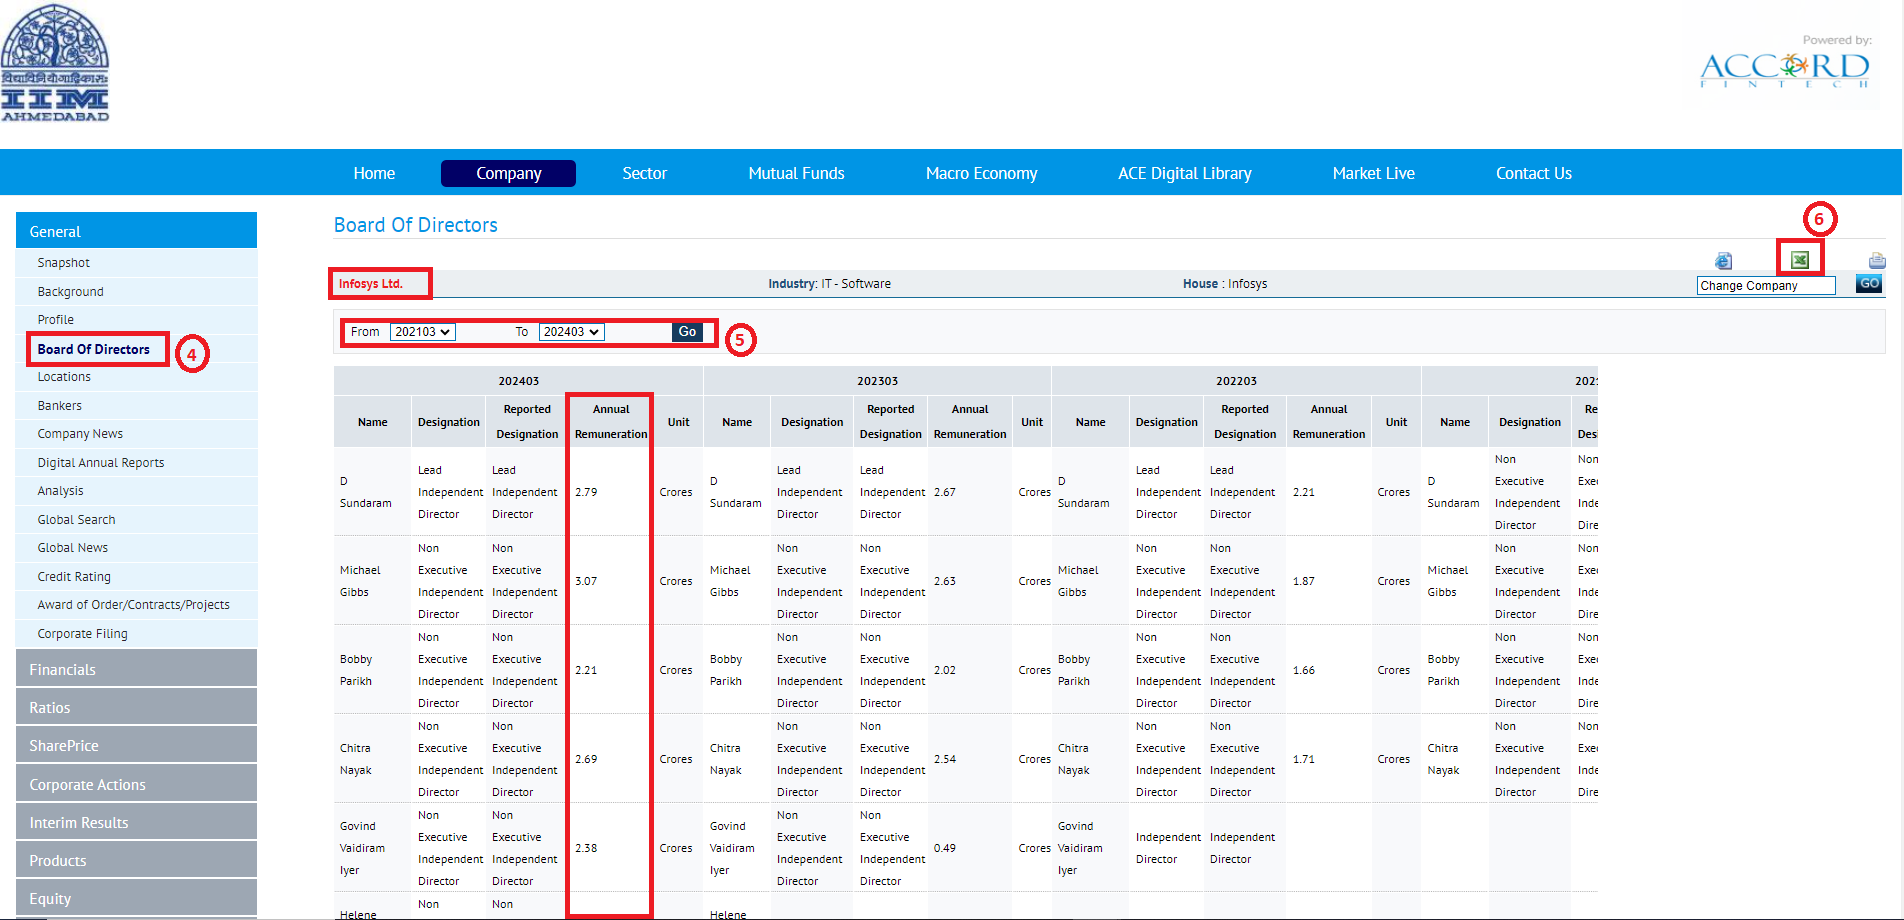This screenshot has height=920, width=1904.
Task: Open the To period dropdown
Action: click(571, 332)
